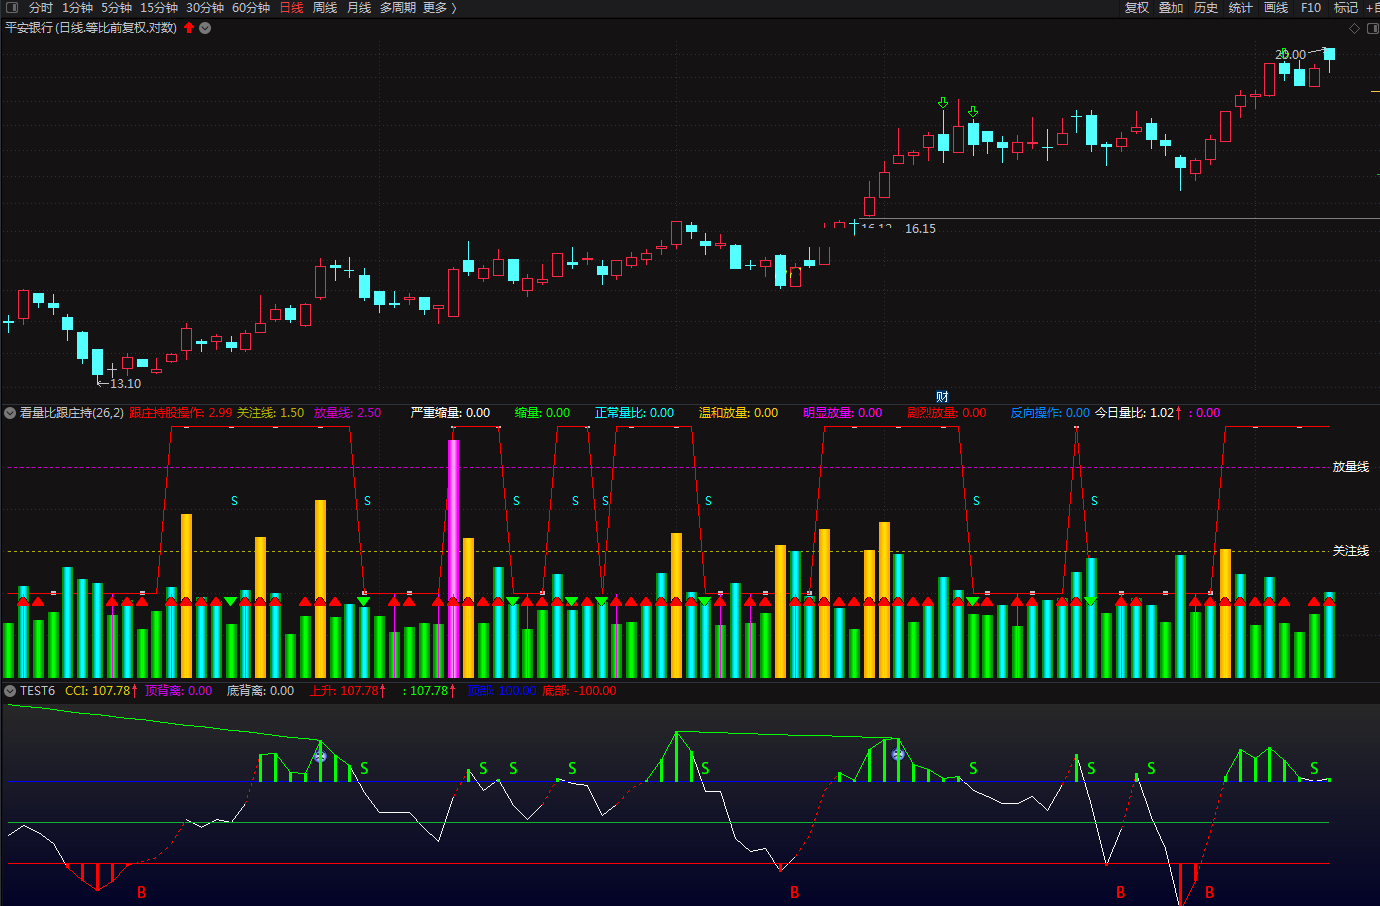The image size is (1380, 906).
Task: Click the 反向操作: 0.00 value
Action: pyautogui.click(x=1050, y=413)
